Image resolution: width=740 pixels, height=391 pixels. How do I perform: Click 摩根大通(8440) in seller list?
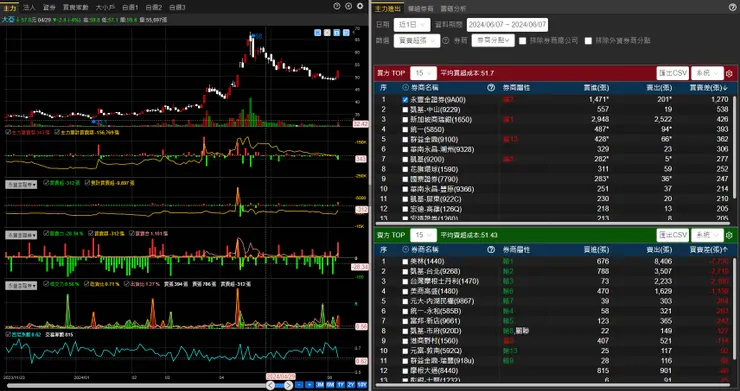point(434,371)
